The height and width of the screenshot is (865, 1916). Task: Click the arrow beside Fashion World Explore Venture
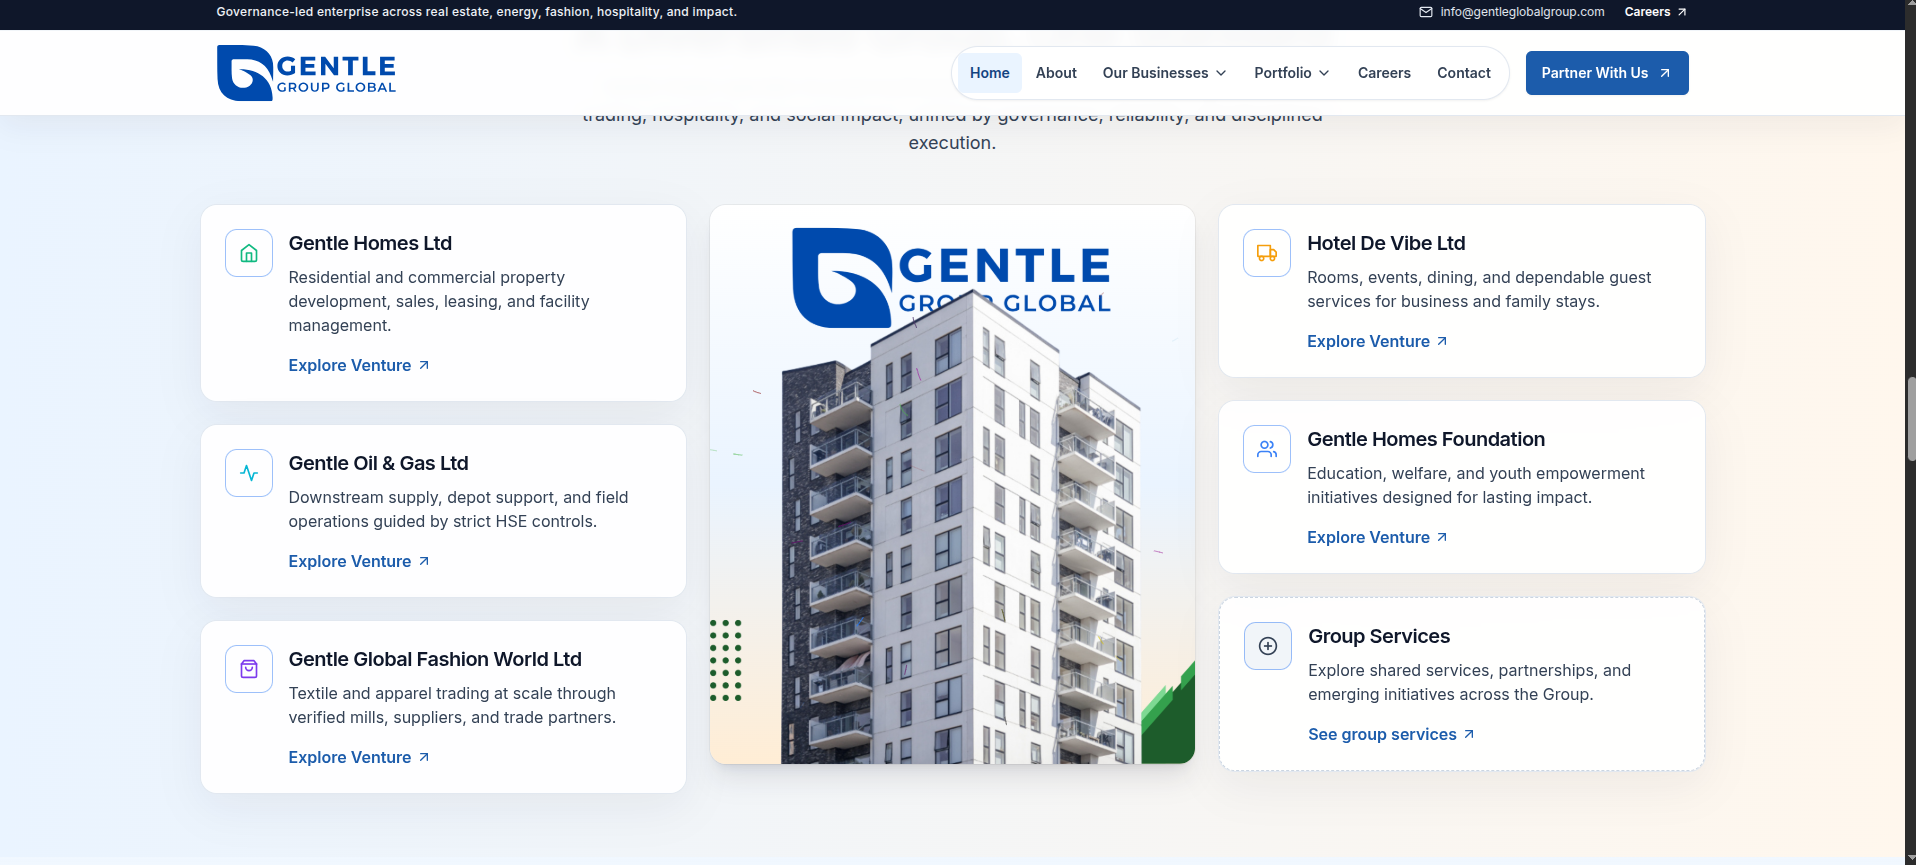click(x=424, y=757)
